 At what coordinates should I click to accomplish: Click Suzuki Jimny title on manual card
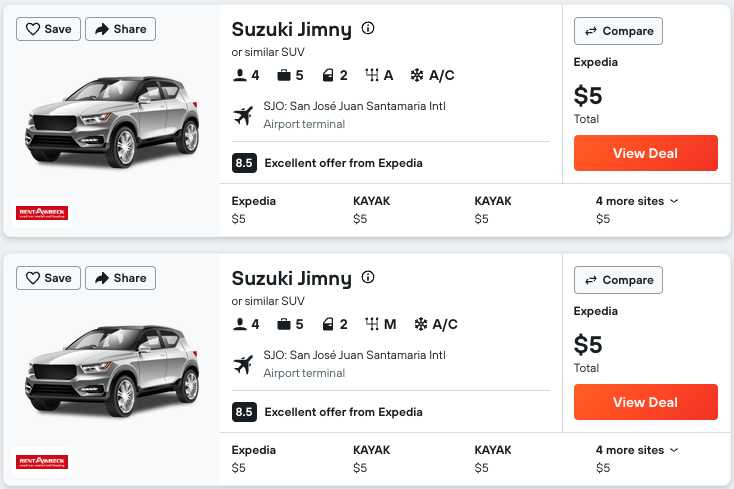[292, 278]
